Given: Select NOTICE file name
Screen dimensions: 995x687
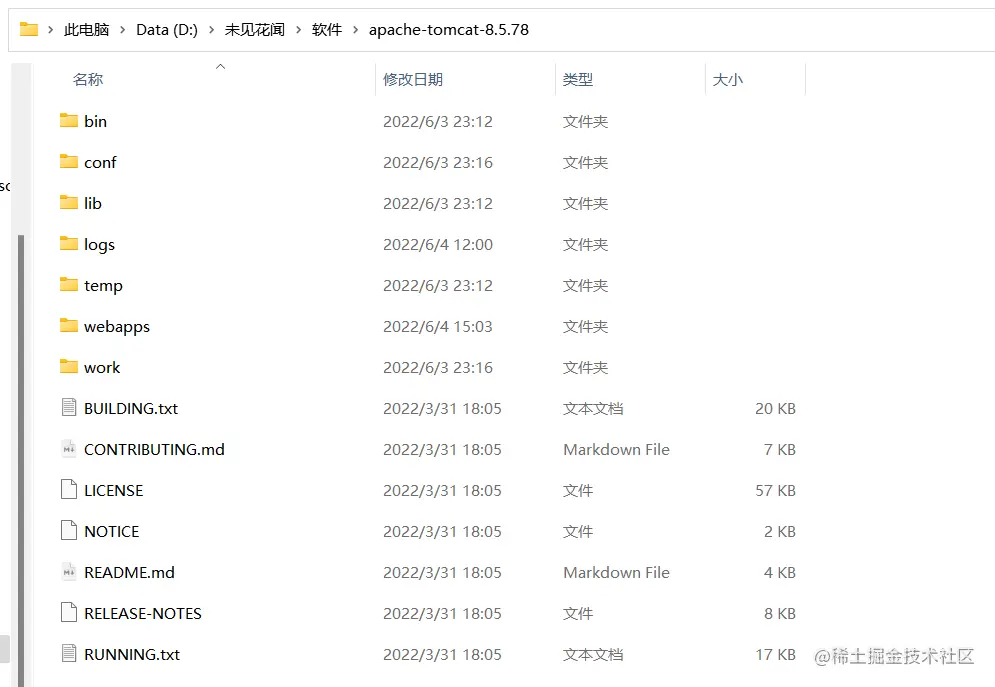Looking at the screenshot, I should pyautogui.click(x=112, y=531).
